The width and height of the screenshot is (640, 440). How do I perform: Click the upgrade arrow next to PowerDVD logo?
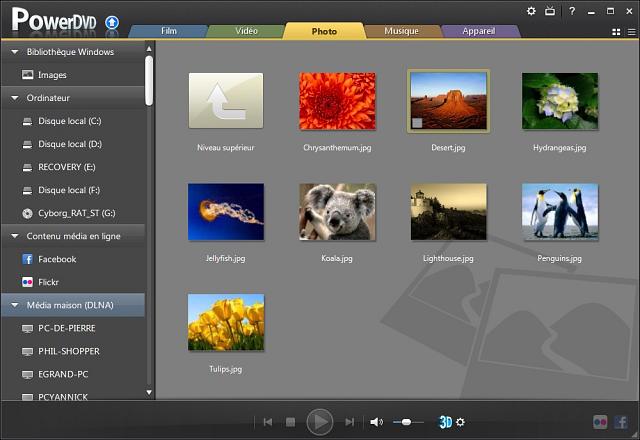coord(112,21)
